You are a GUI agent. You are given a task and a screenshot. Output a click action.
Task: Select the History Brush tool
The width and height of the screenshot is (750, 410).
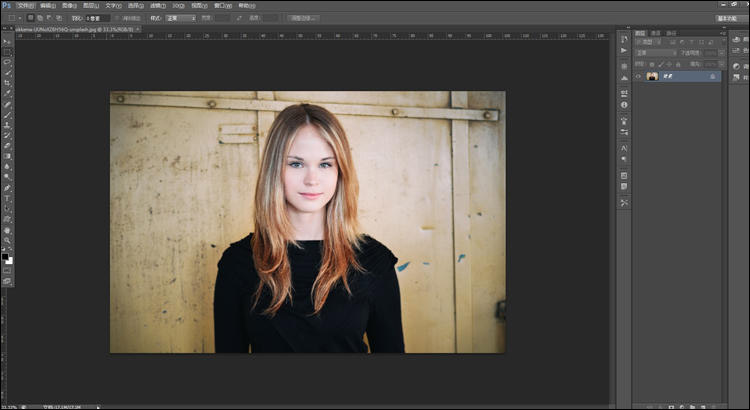click(7, 135)
